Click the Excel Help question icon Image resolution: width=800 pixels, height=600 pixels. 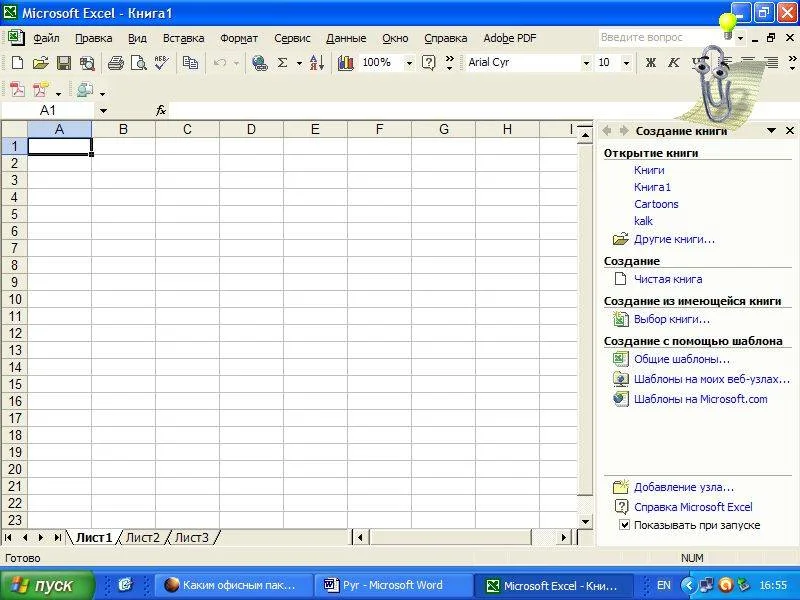pyautogui.click(x=429, y=63)
